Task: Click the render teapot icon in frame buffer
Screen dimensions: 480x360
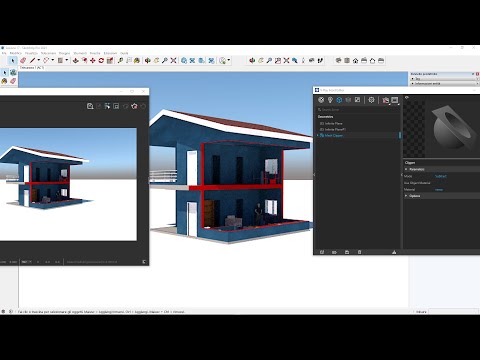Action: coord(134,106)
